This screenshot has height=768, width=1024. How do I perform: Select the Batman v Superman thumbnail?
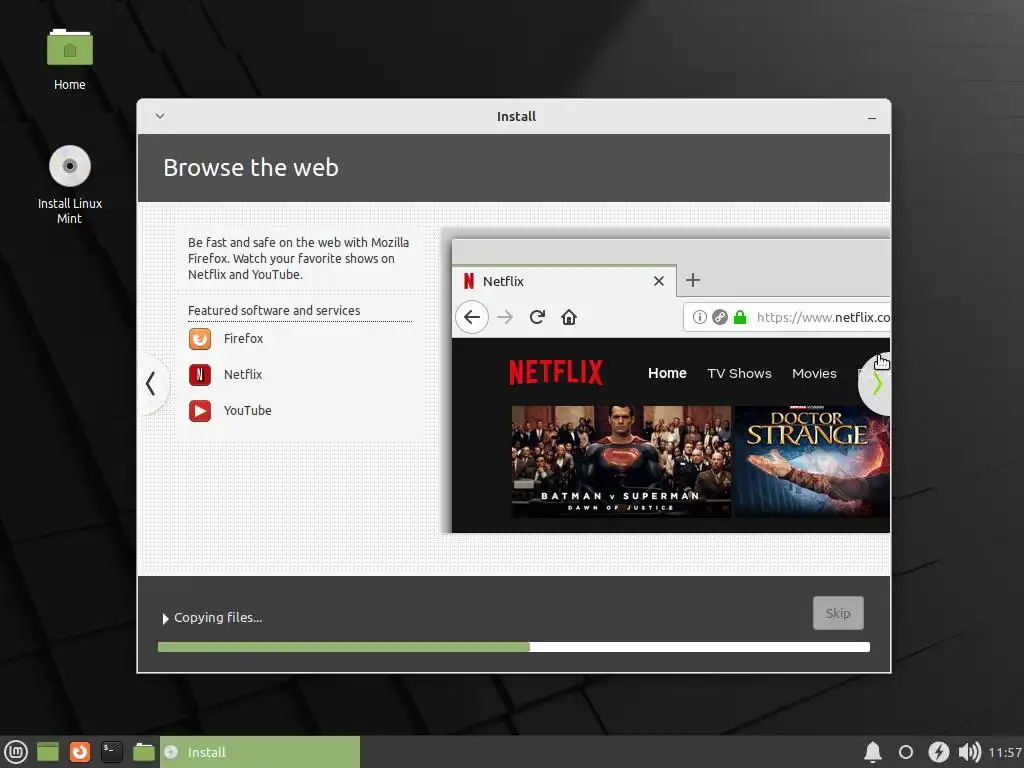tap(621, 462)
